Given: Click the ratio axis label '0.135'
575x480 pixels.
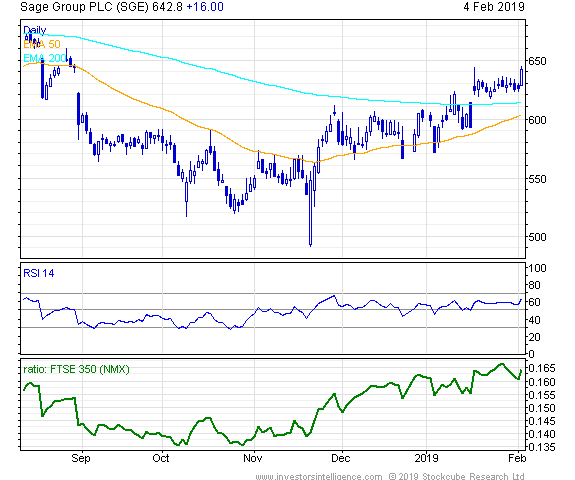Looking at the screenshot, I should point(542,447).
